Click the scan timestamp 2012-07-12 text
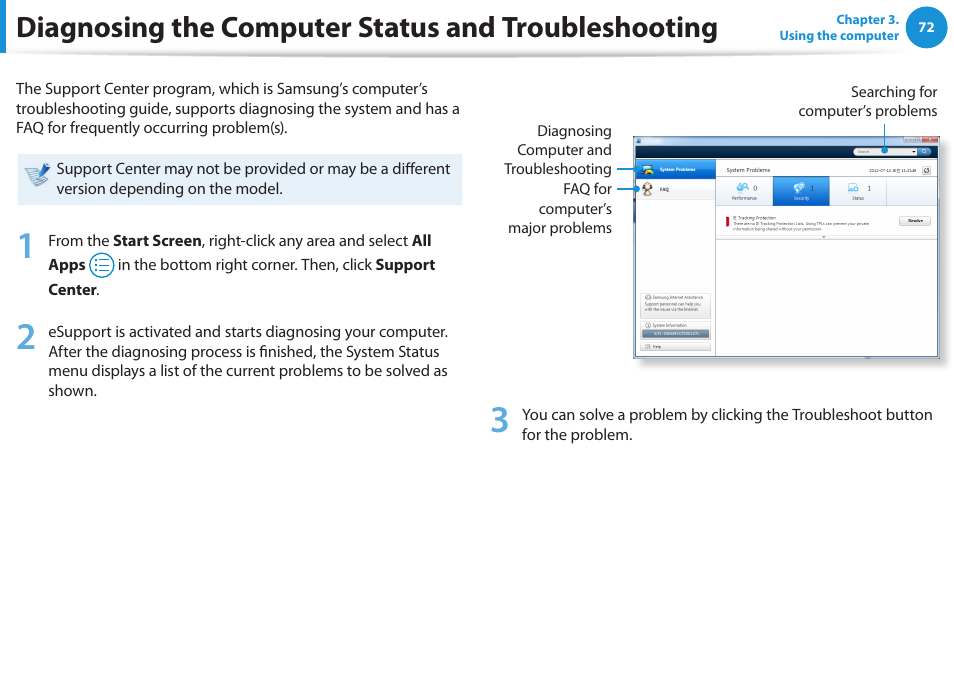Screen dimensions: 954x677 (x=893, y=171)
